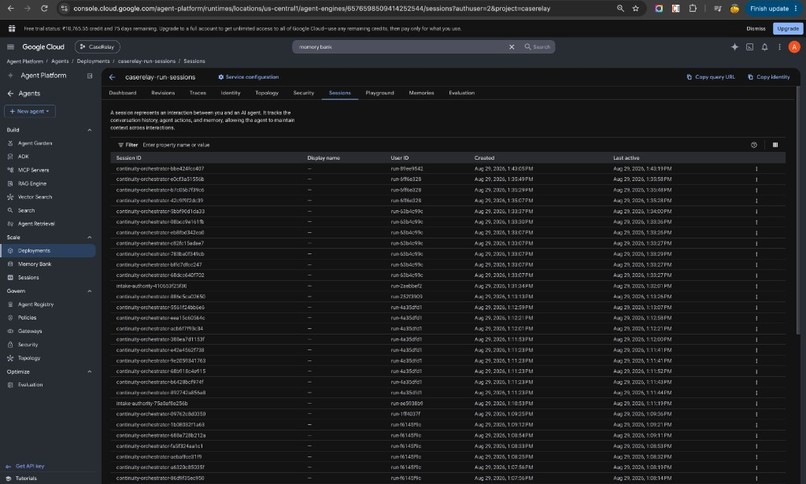
Task: Open browser Extensions puzzle icon
Action: pos(693,9)
